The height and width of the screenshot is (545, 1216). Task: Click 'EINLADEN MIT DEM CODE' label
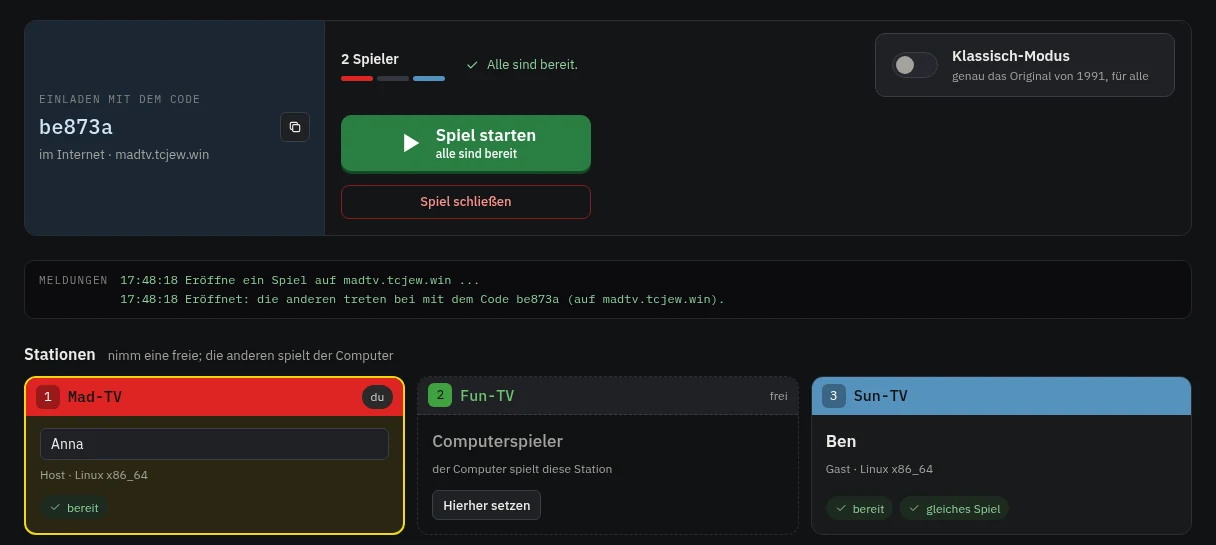click(x=120, y=100)
